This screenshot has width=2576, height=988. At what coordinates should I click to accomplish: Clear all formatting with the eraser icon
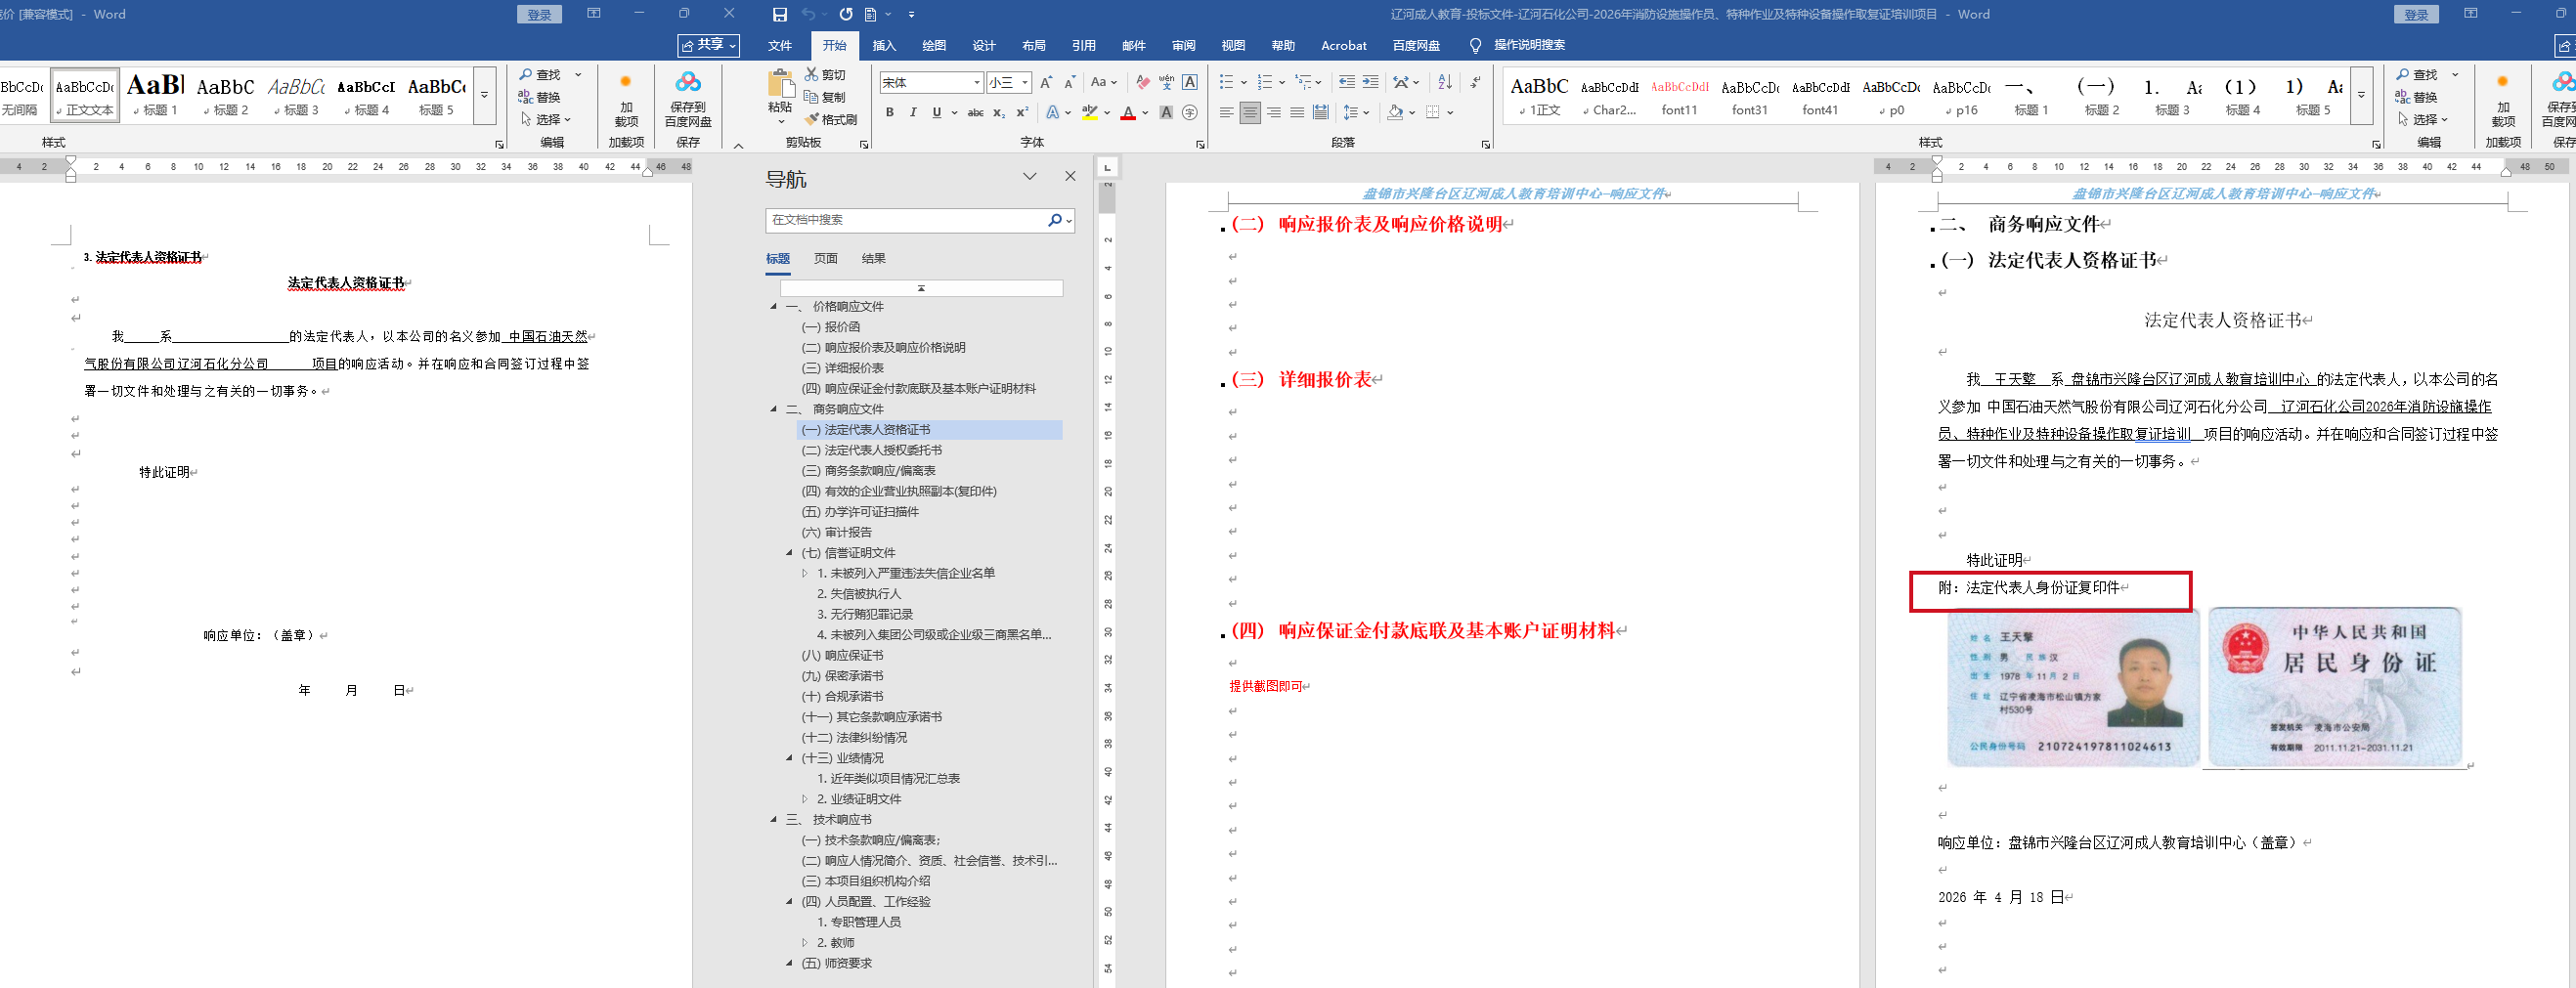click(x=1142, y=82)
